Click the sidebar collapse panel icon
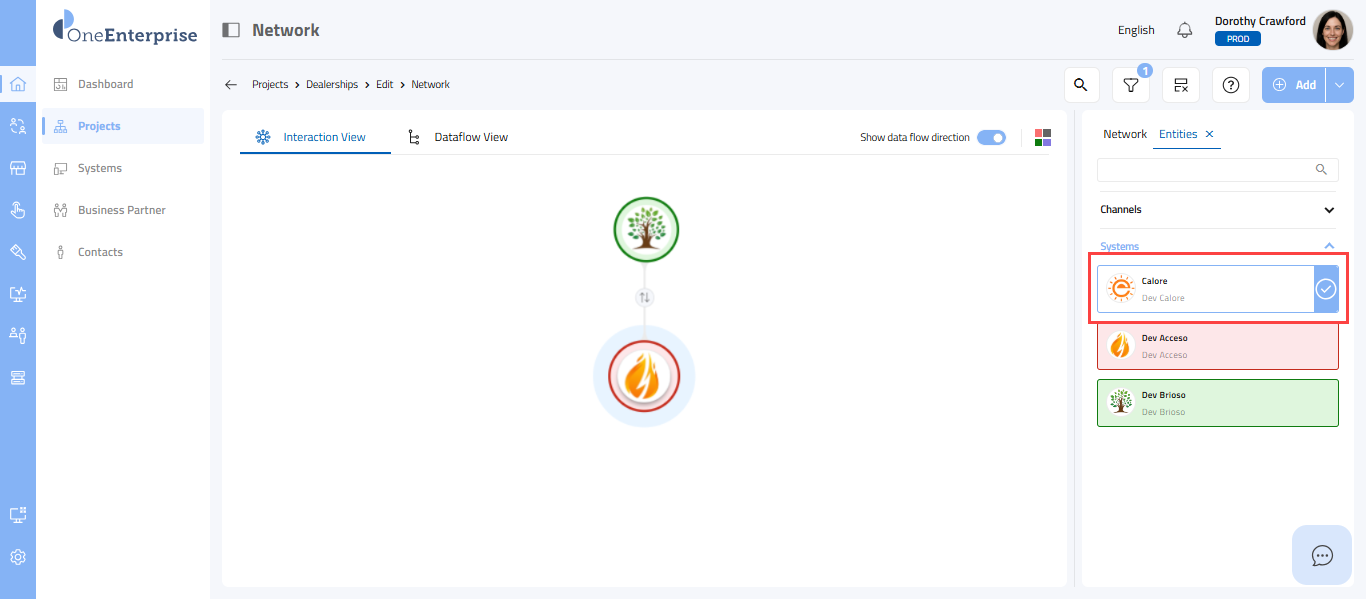Image resolution: width=1366 pixels, height=599 pixels. pos(231,30)
